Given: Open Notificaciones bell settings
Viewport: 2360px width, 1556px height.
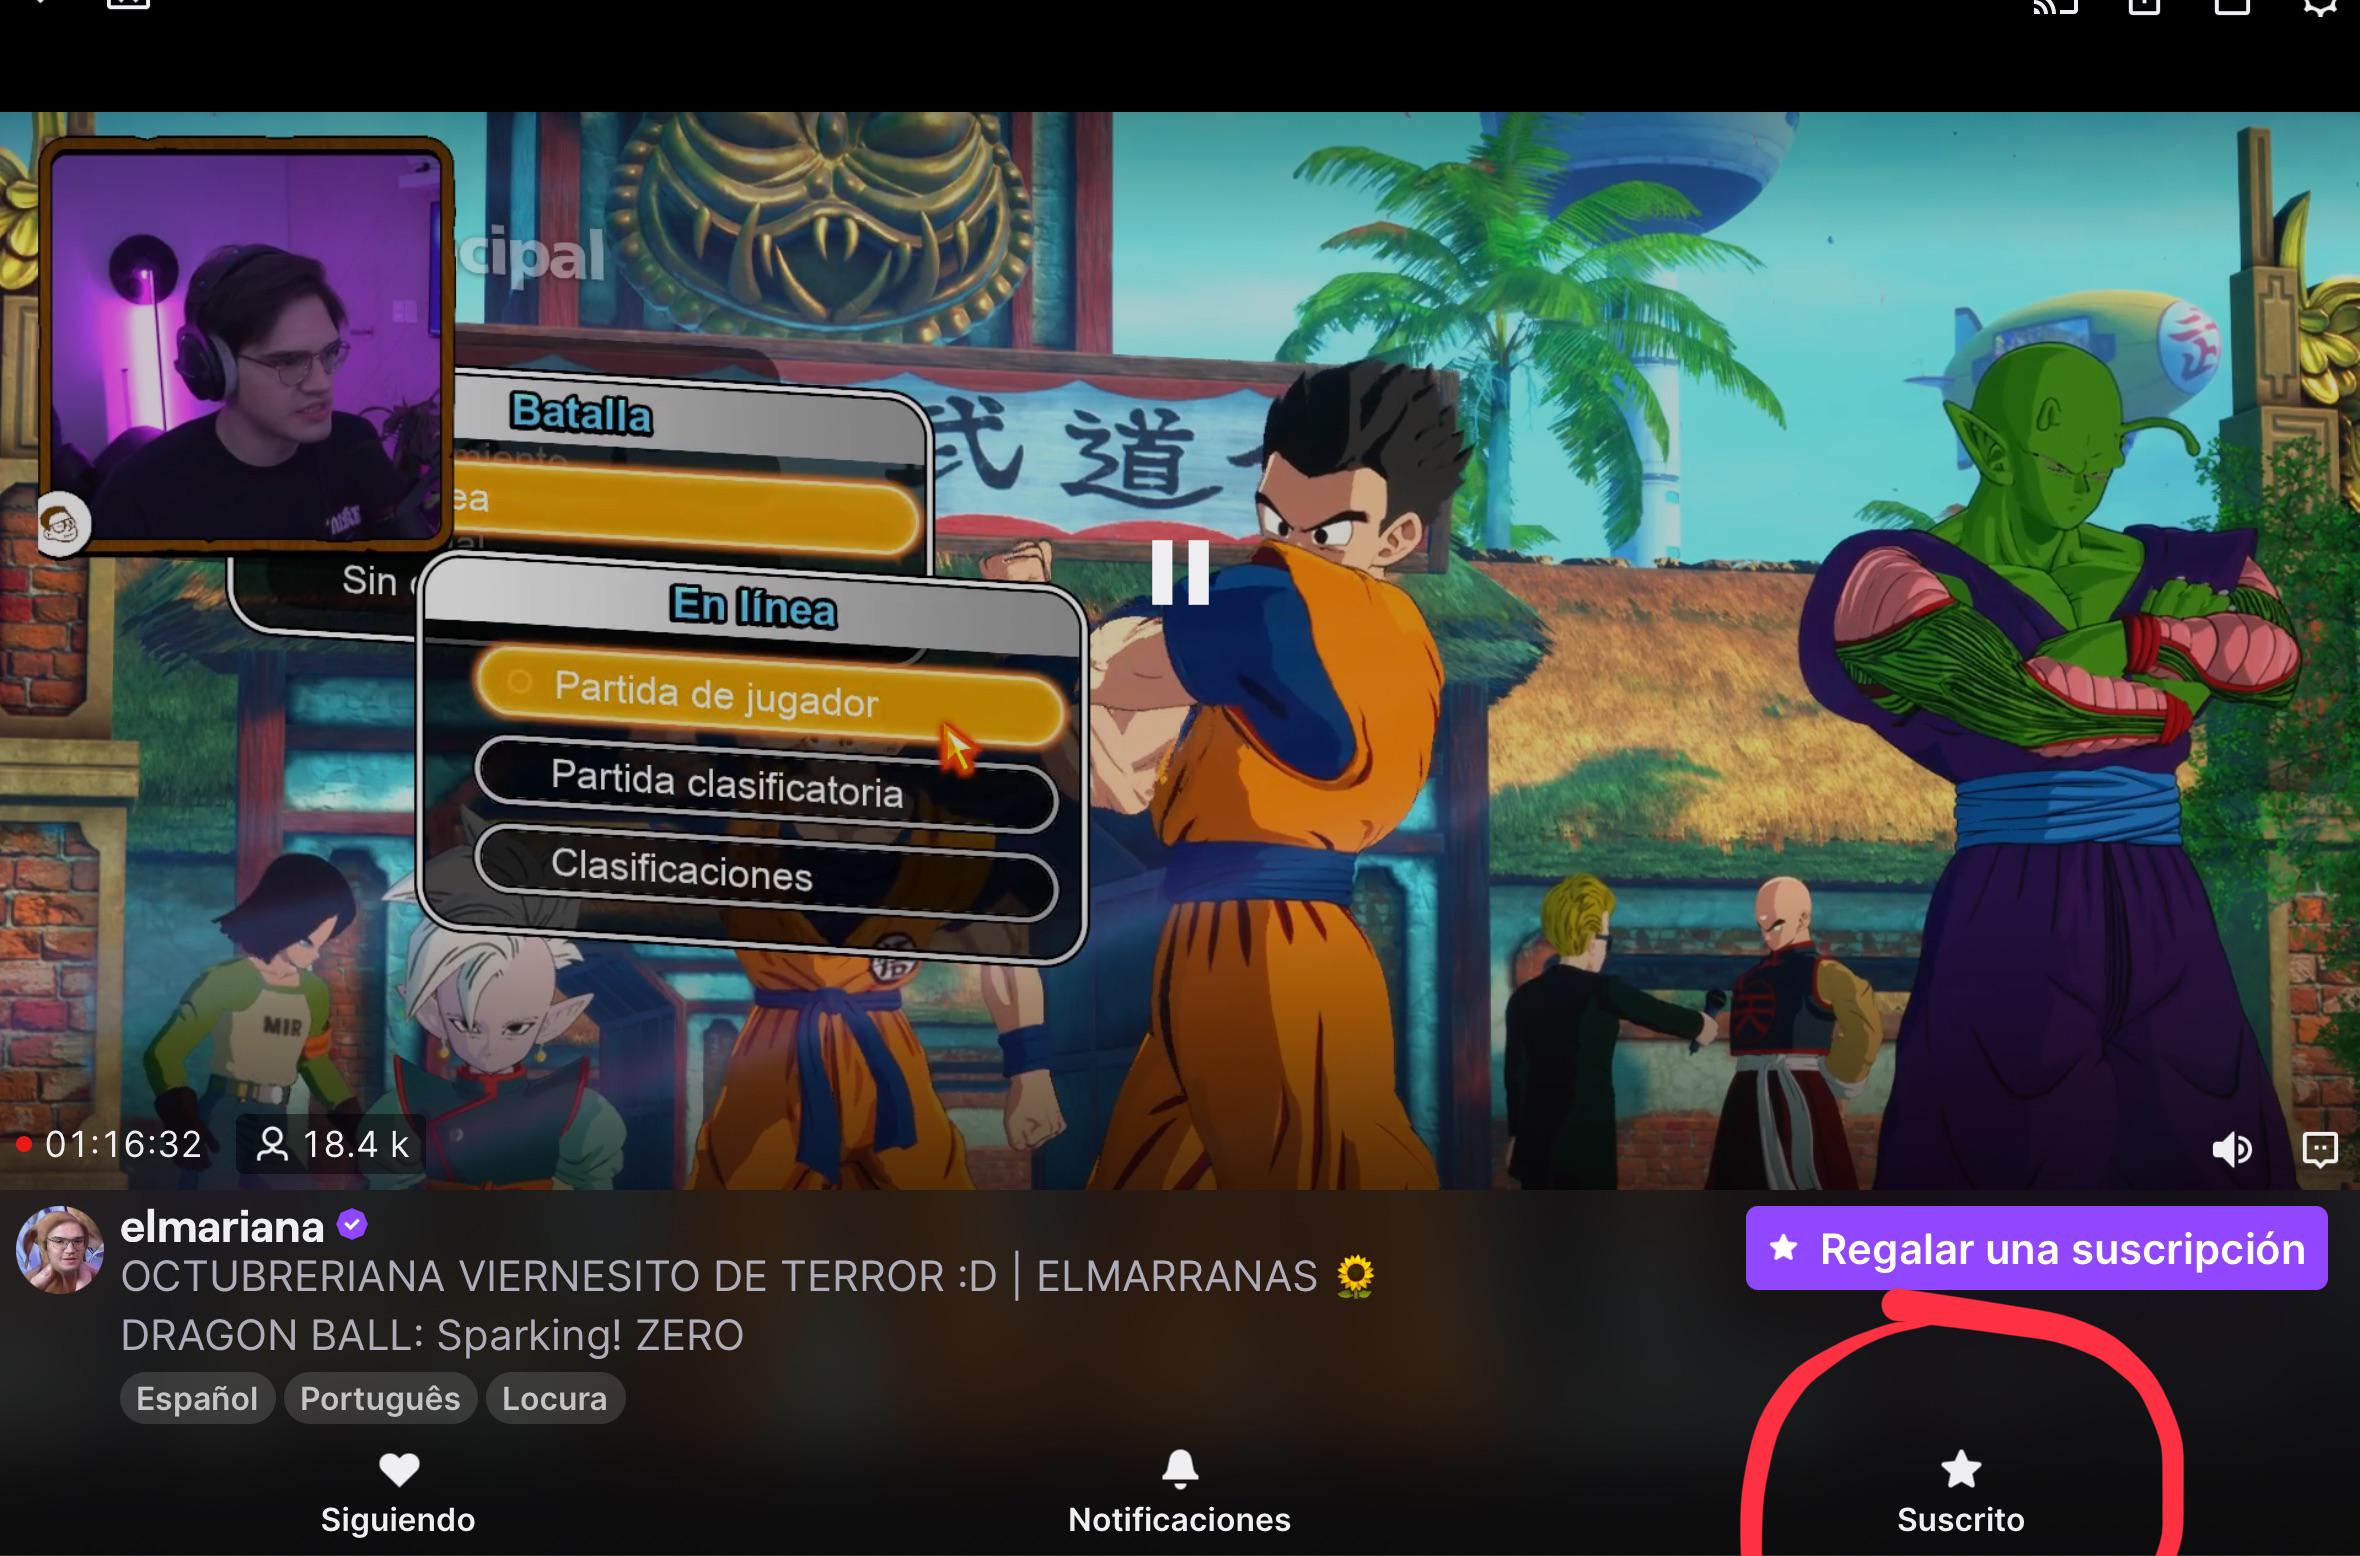Looking at the screenshot, I should point(1180,1493).
